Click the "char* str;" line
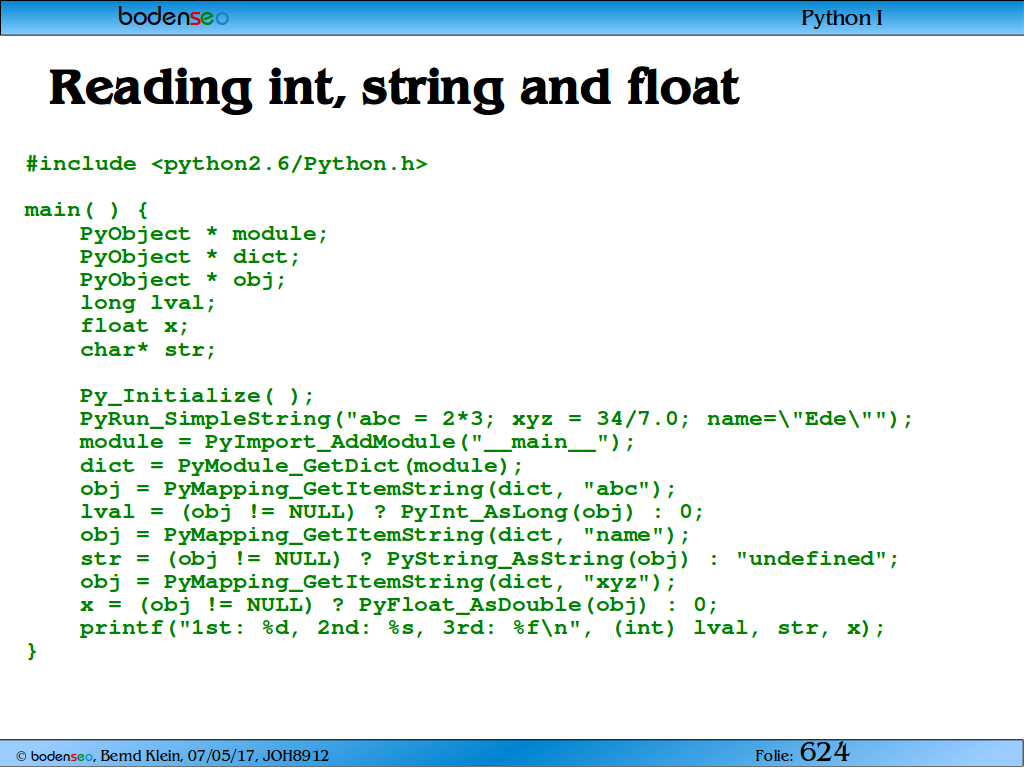This screenshot has height=768, width=1024. [x=148, y=349]
